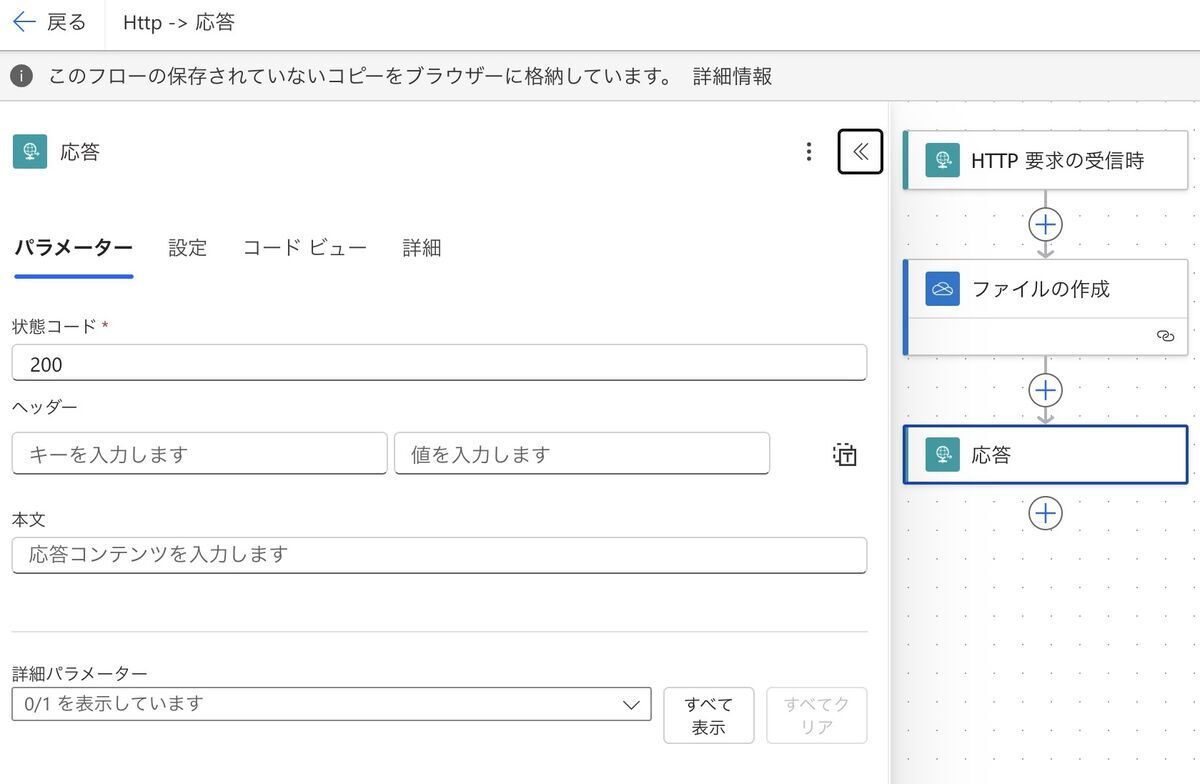Open the コード ビュー tab
The height and width of the screenshot is (784, 1200).
[305, 248]
